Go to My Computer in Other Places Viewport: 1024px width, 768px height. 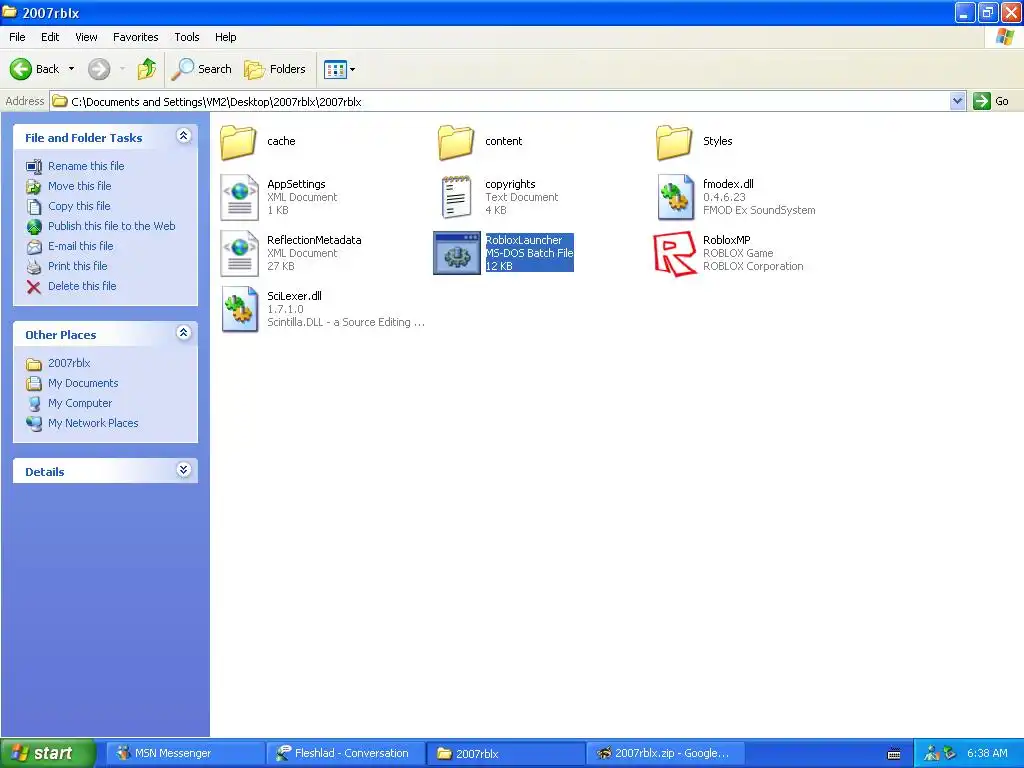[80, 404]
